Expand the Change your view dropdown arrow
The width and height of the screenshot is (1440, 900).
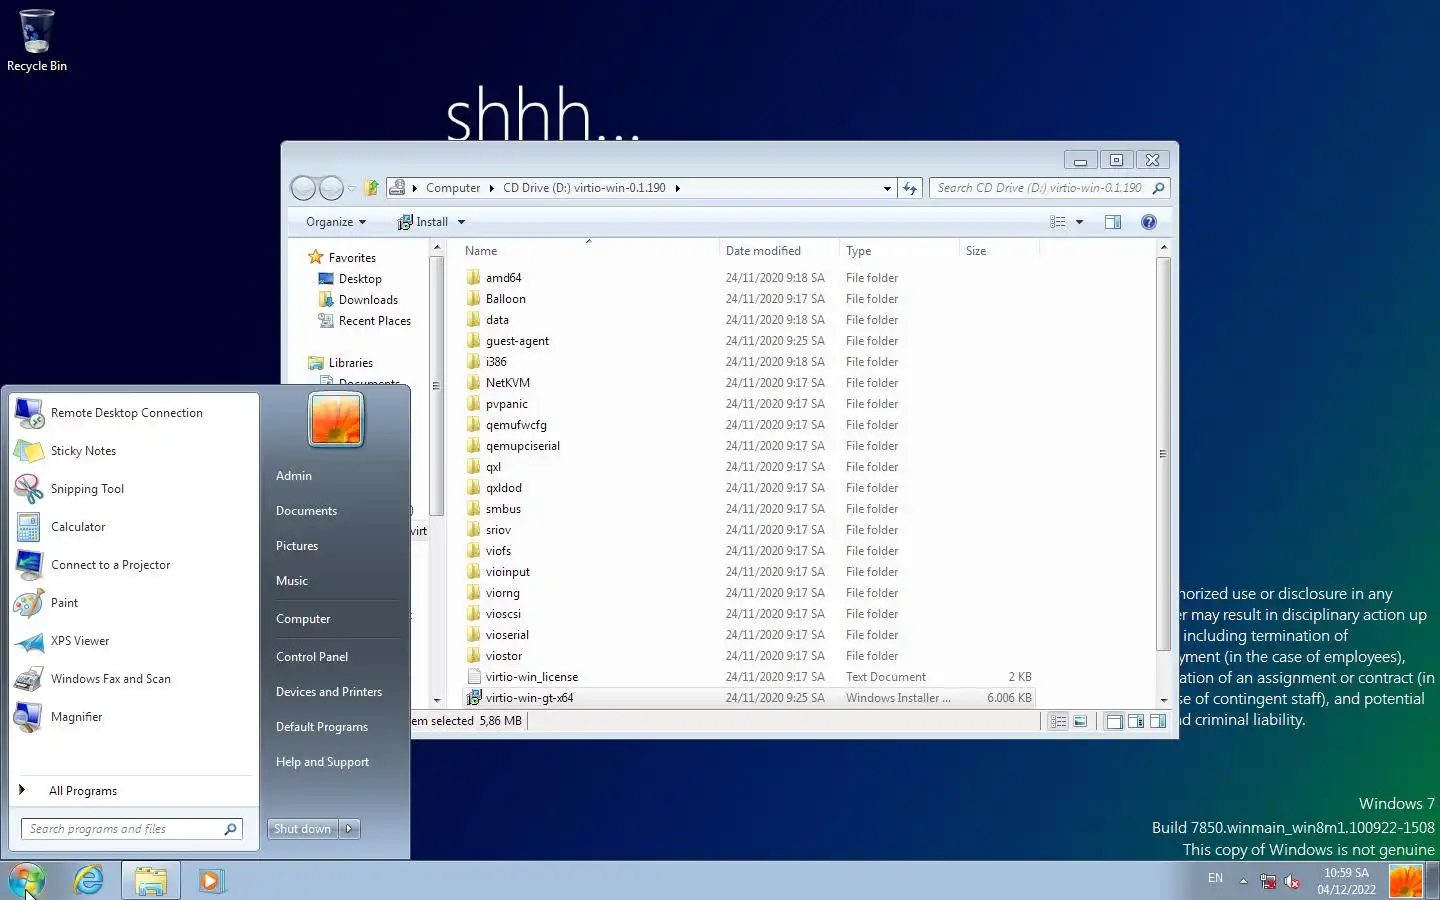click(x=1079, y=222)
